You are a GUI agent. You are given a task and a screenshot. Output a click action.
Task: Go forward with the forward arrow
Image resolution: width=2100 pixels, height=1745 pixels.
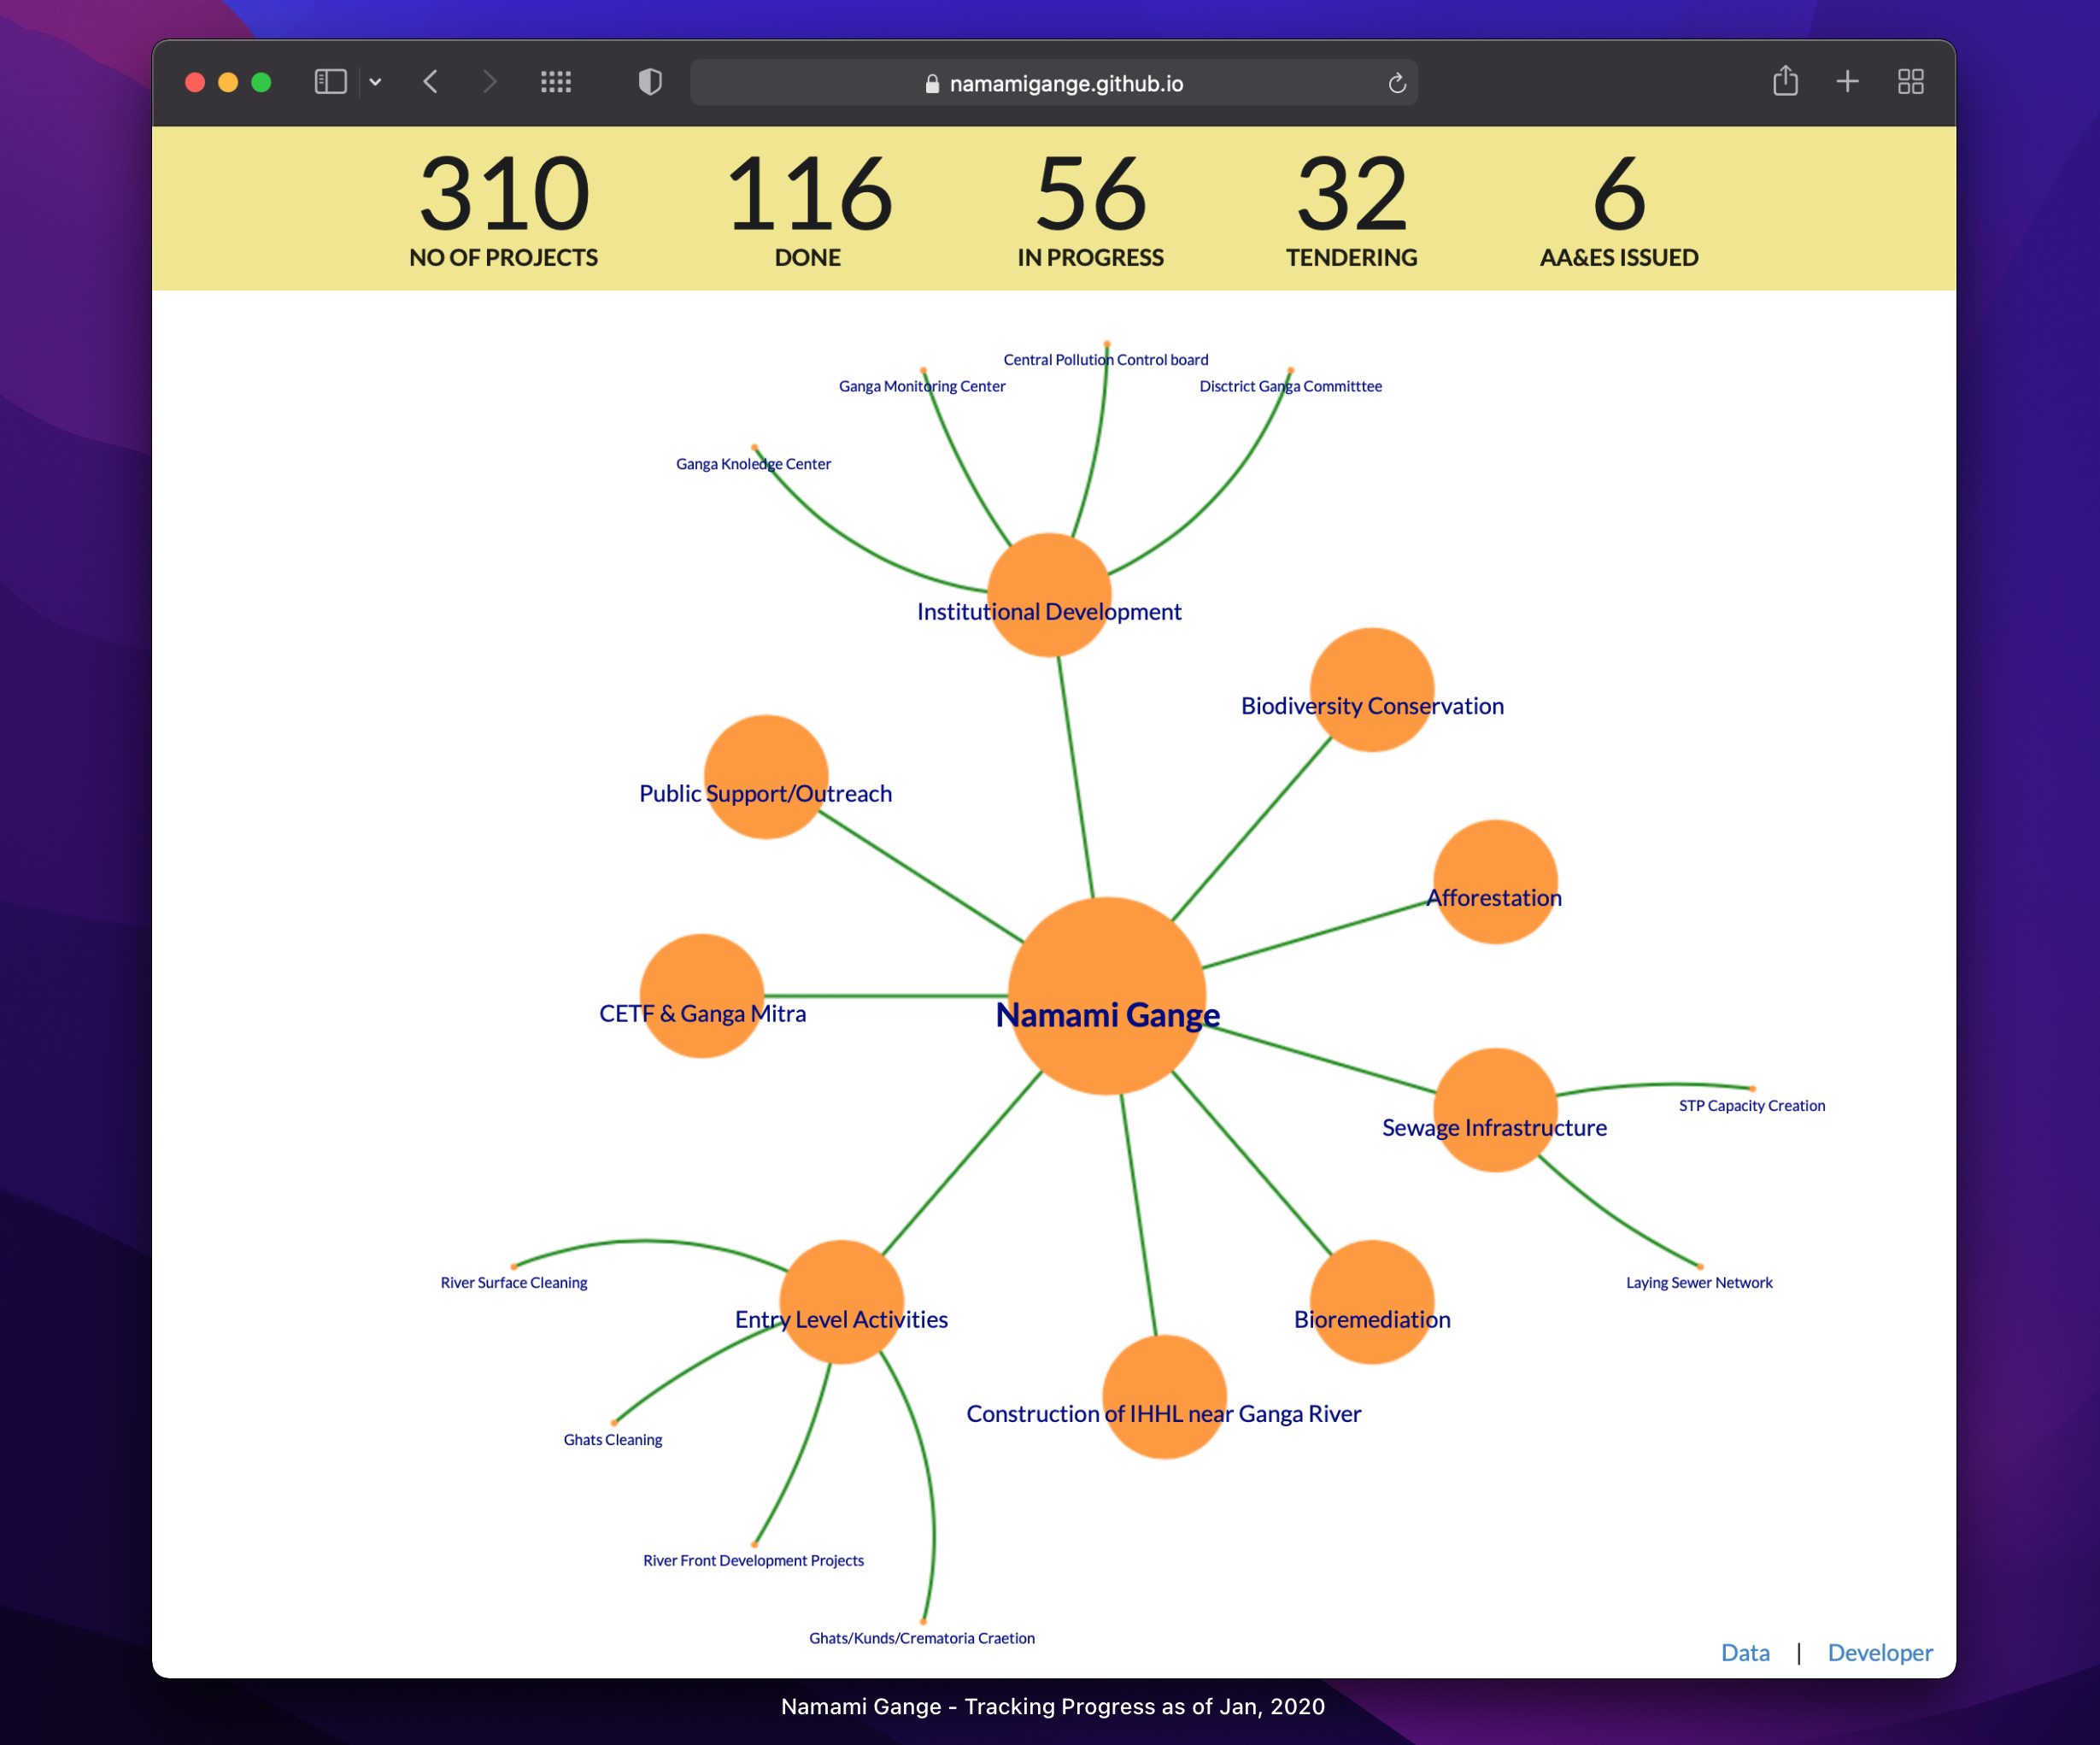pyautogui.click(x=489, y=82)
